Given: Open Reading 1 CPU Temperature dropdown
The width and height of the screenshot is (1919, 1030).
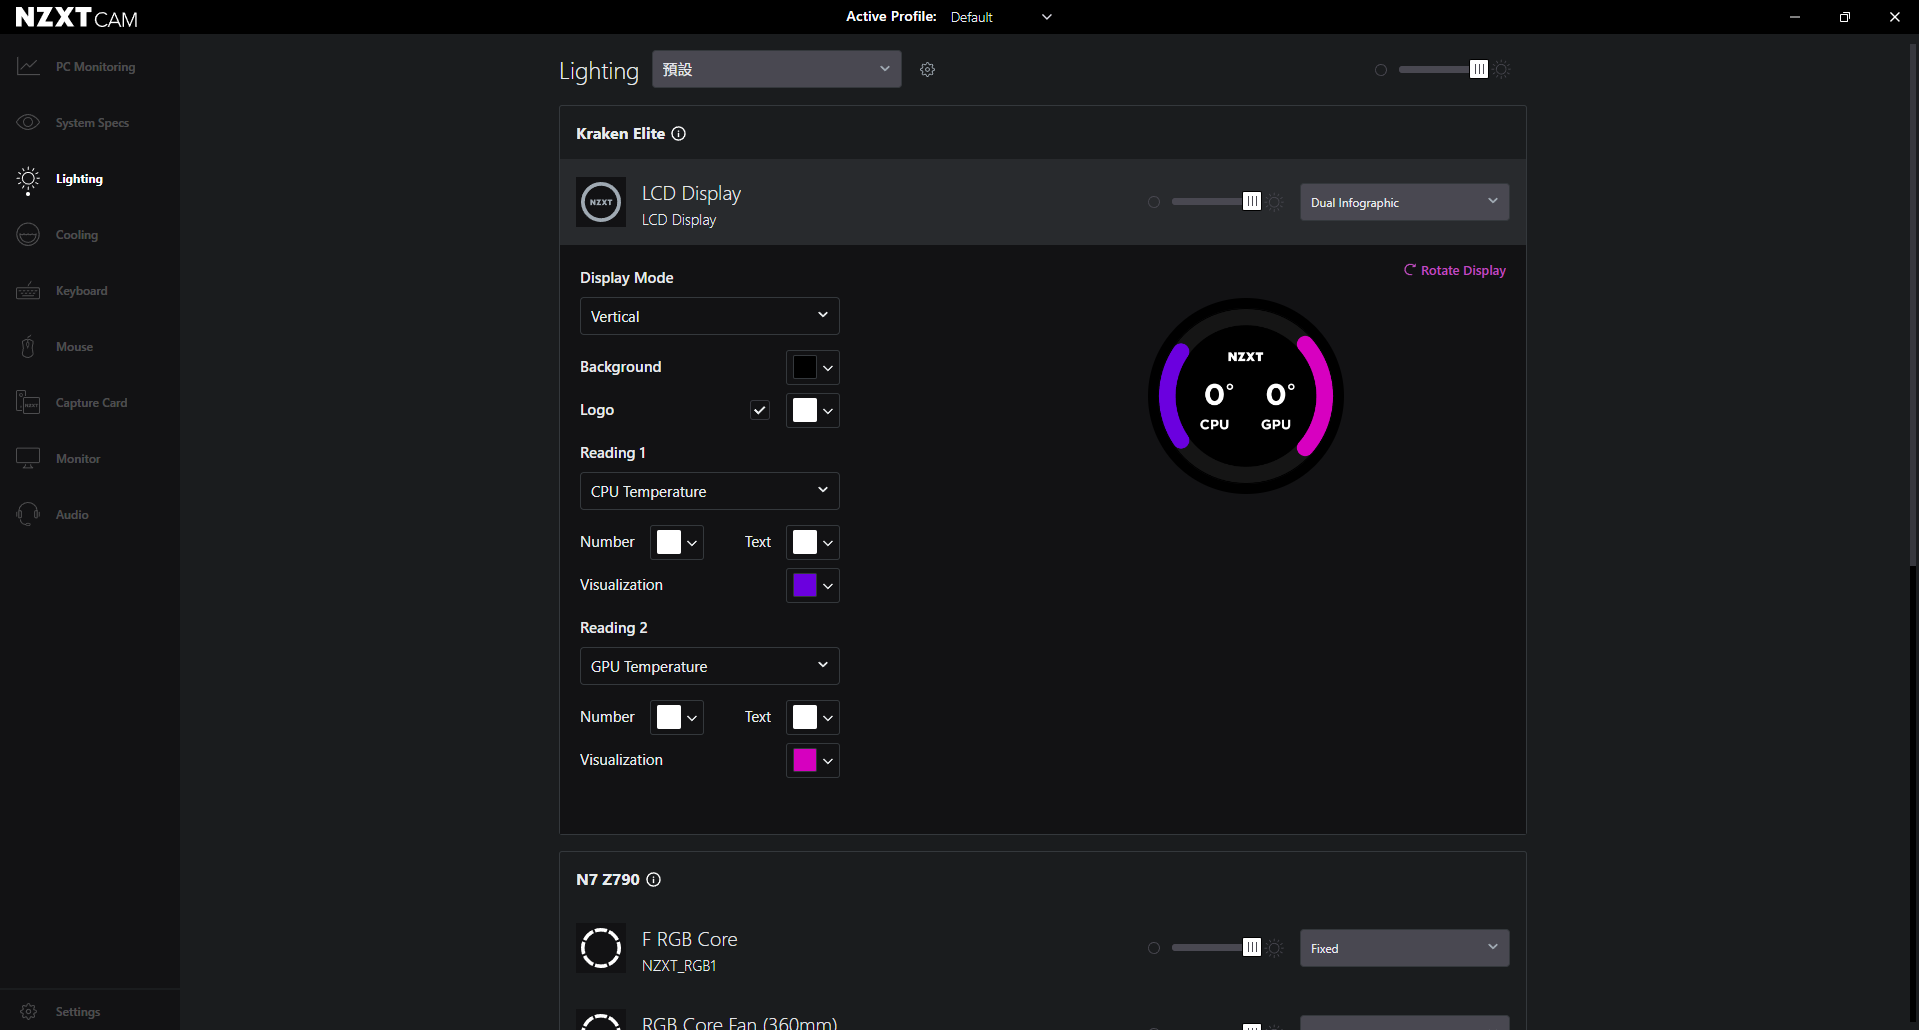Looking at the screenshot, I should [709, 491].
